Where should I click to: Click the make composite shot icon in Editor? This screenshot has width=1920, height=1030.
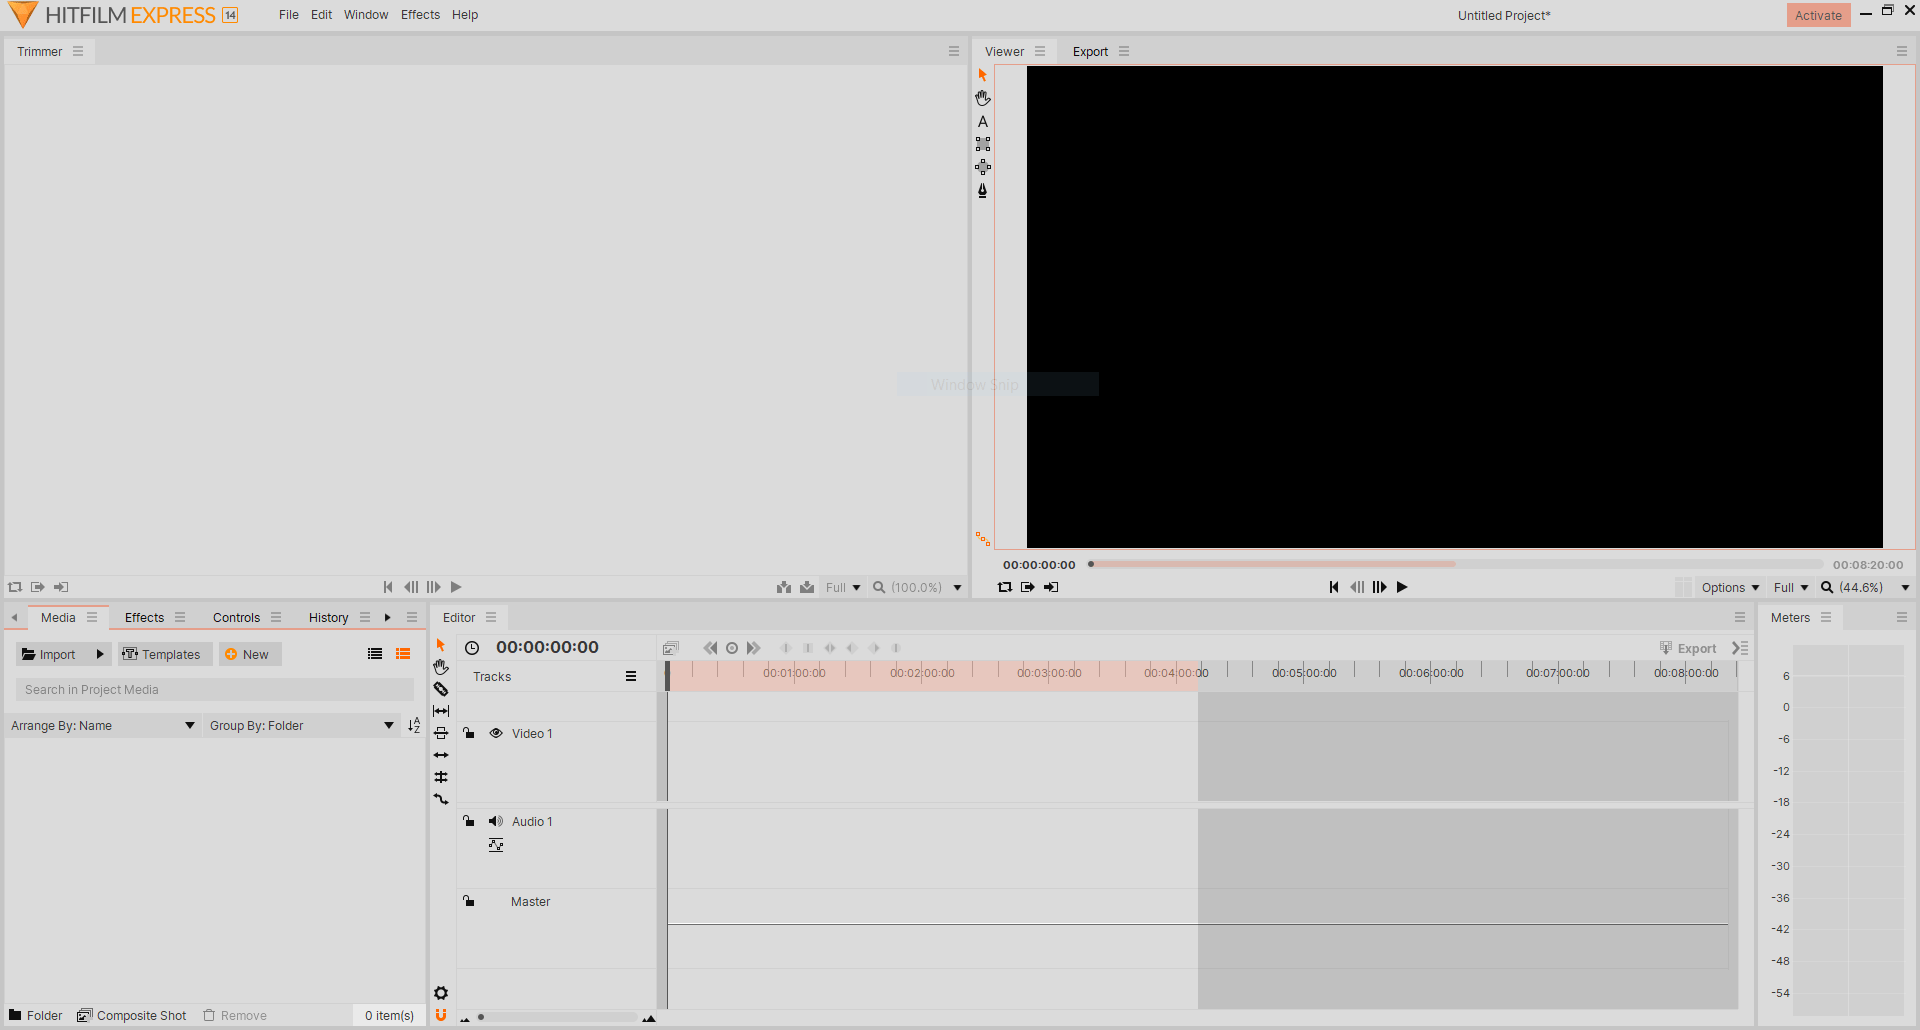click(671, 648)
